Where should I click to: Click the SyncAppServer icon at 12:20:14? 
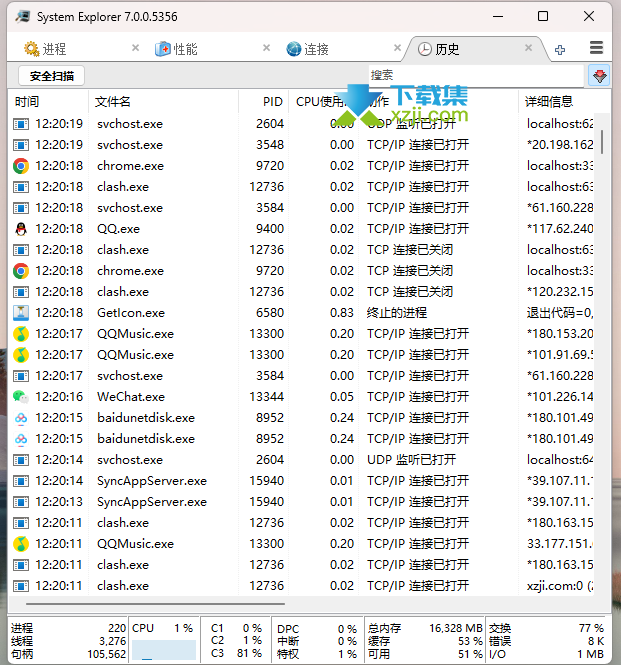[21, 481]
